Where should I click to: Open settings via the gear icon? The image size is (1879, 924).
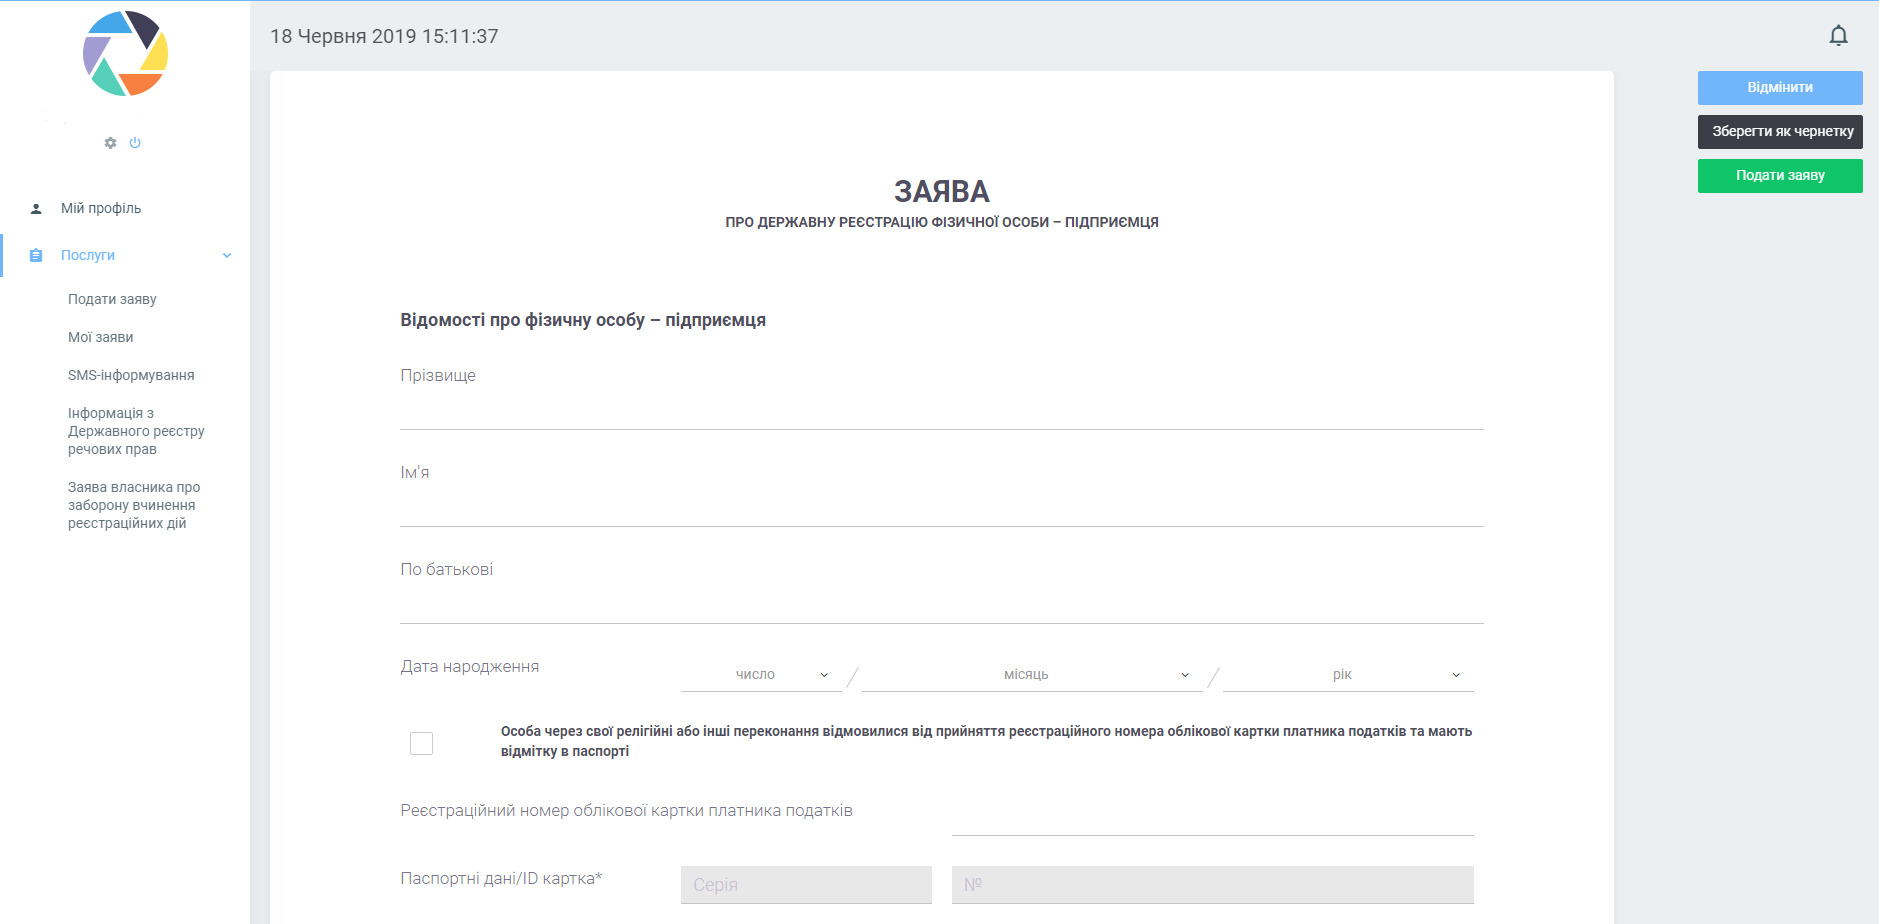point(110,143)
